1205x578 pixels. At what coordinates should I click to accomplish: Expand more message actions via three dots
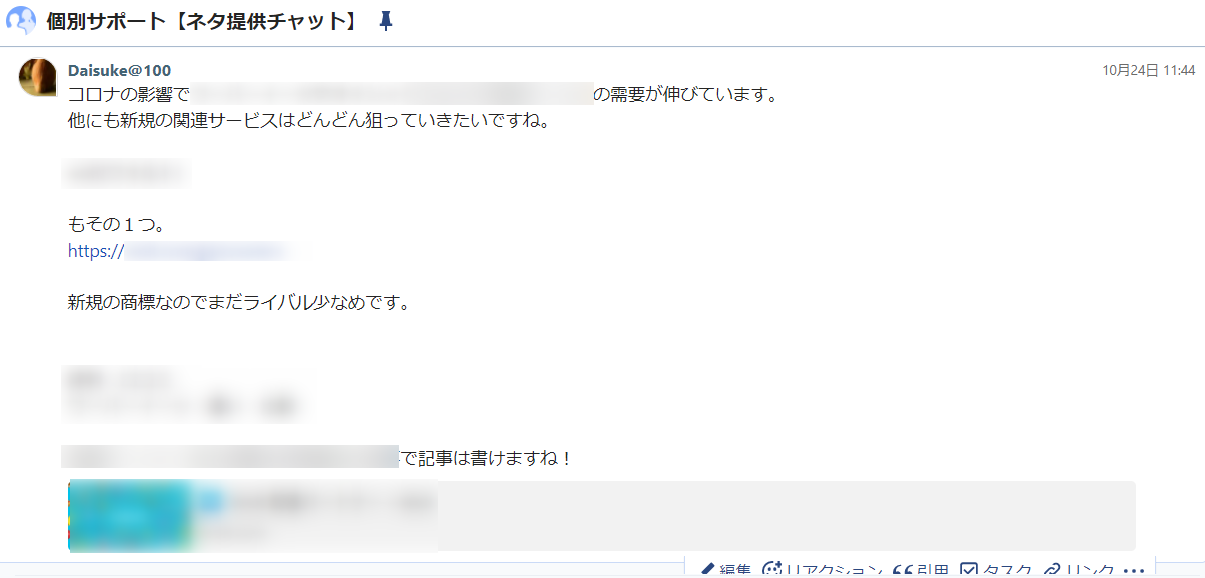[x=1133, y=571]
